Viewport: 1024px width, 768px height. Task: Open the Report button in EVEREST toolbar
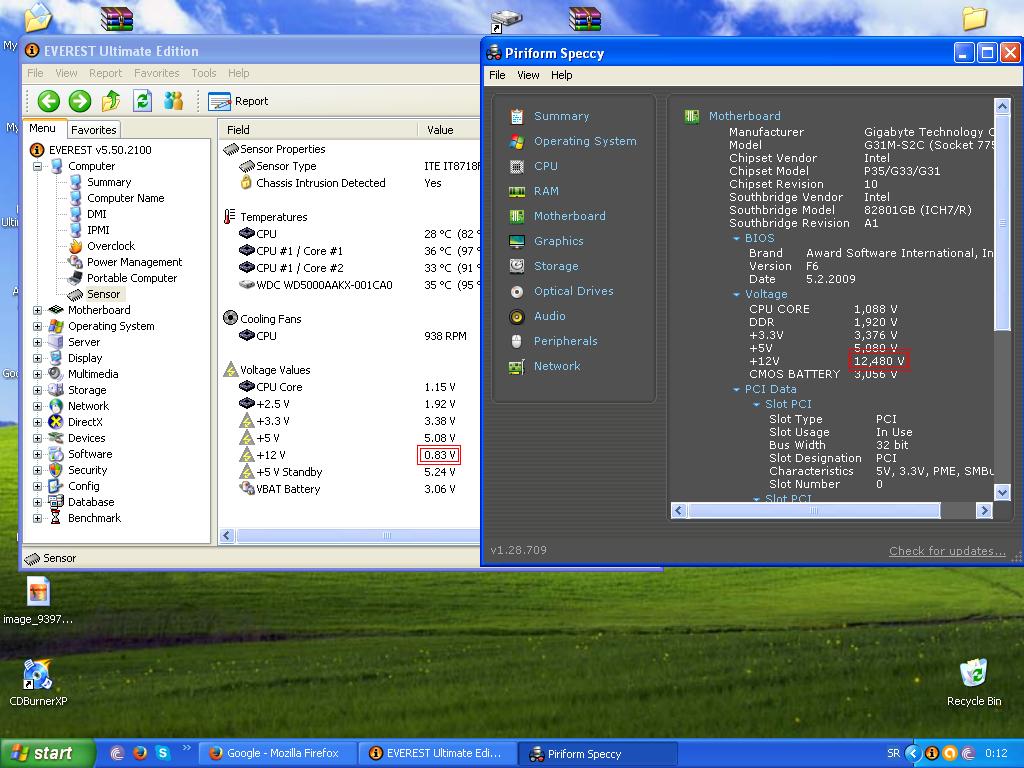(240, 101)
